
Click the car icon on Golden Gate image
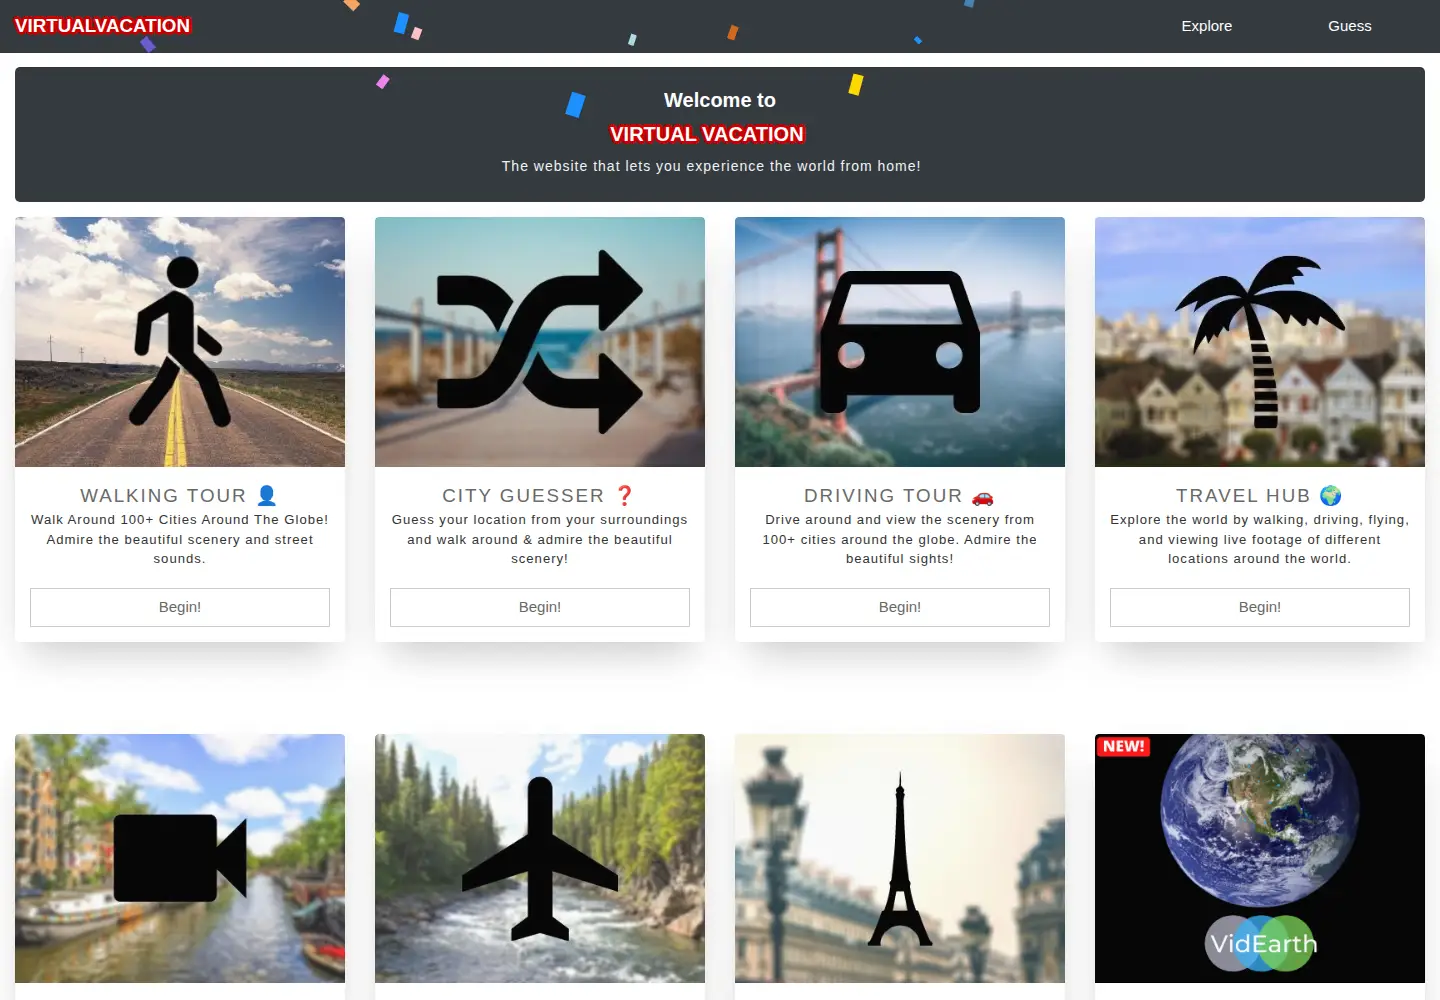pos(900,342)
